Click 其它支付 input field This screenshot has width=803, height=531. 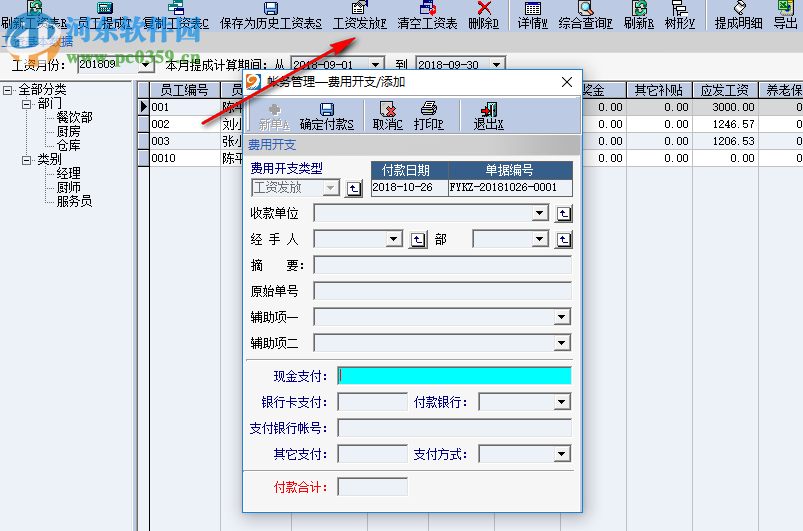372,454
